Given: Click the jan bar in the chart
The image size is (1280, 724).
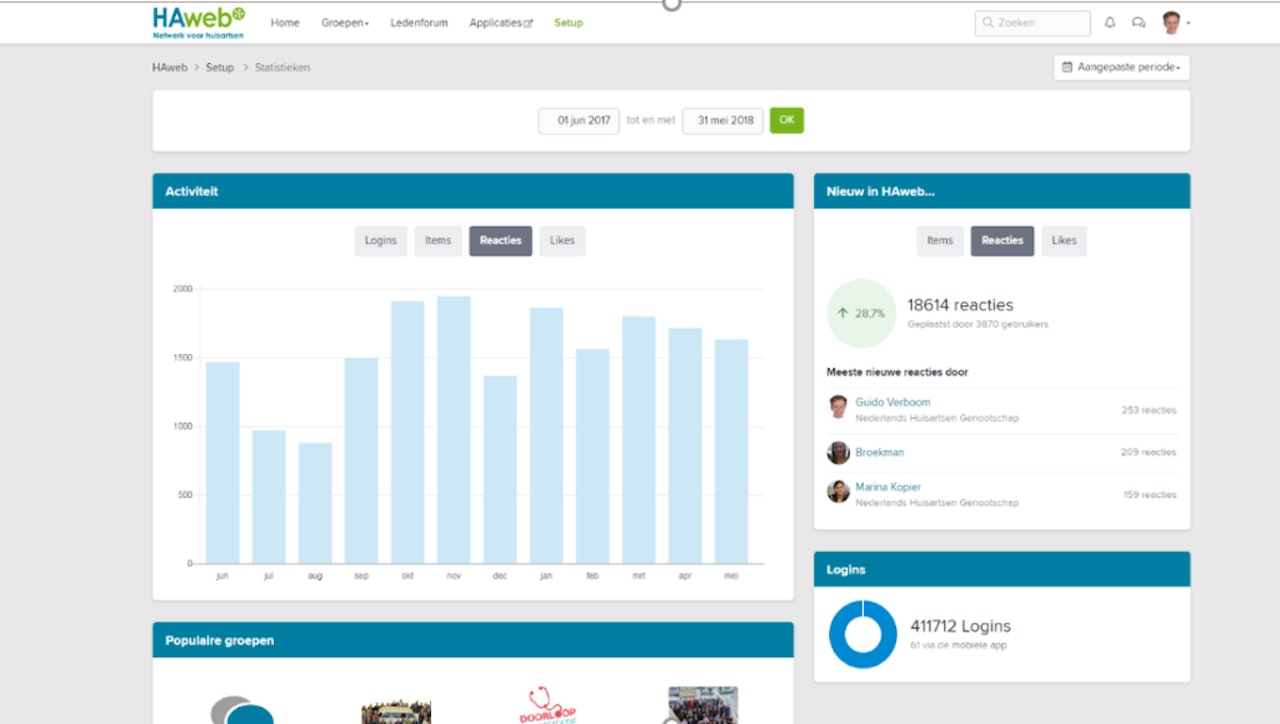Looking at the screenshot, I should pos(546,436).
